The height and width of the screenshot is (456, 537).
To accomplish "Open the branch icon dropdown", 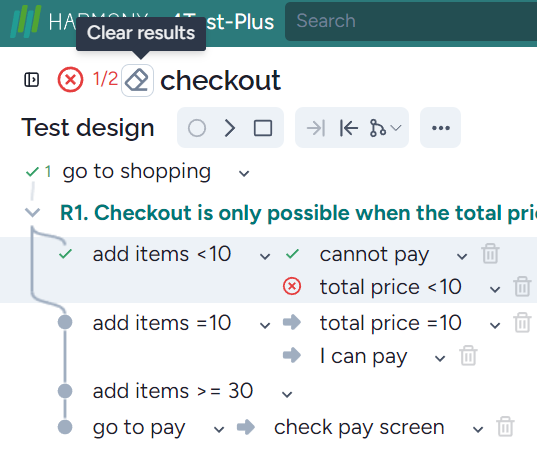I will [x=385, y=128].
